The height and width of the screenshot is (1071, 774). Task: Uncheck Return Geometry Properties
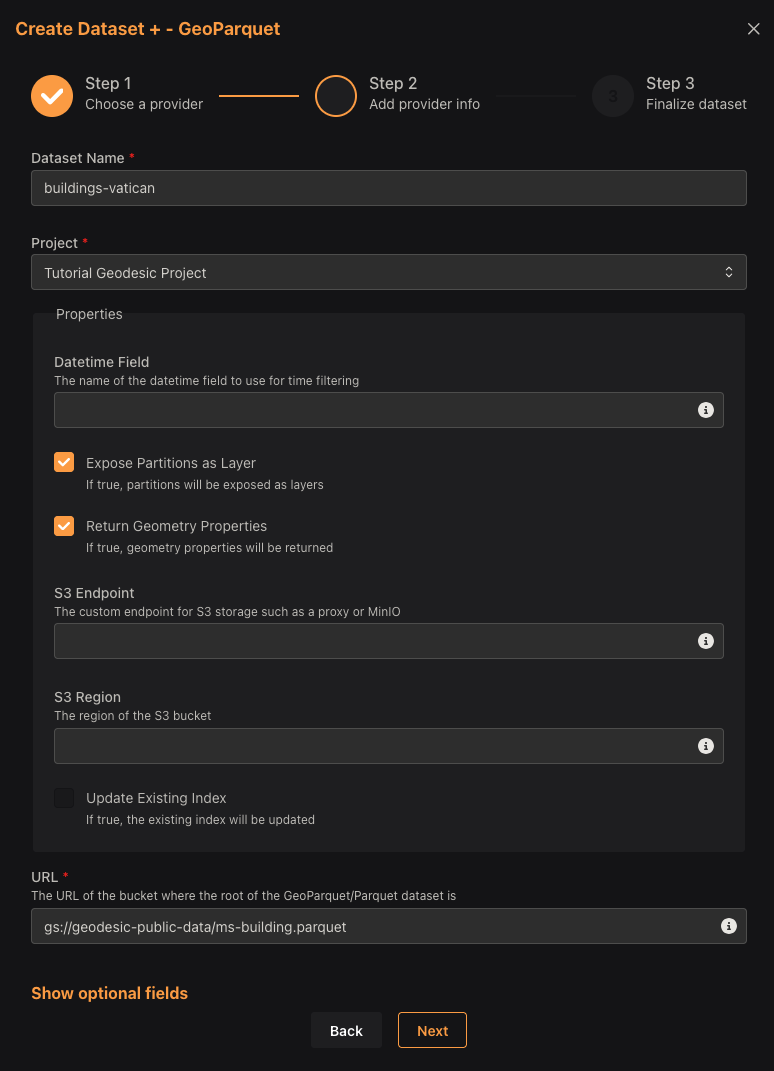64,526
